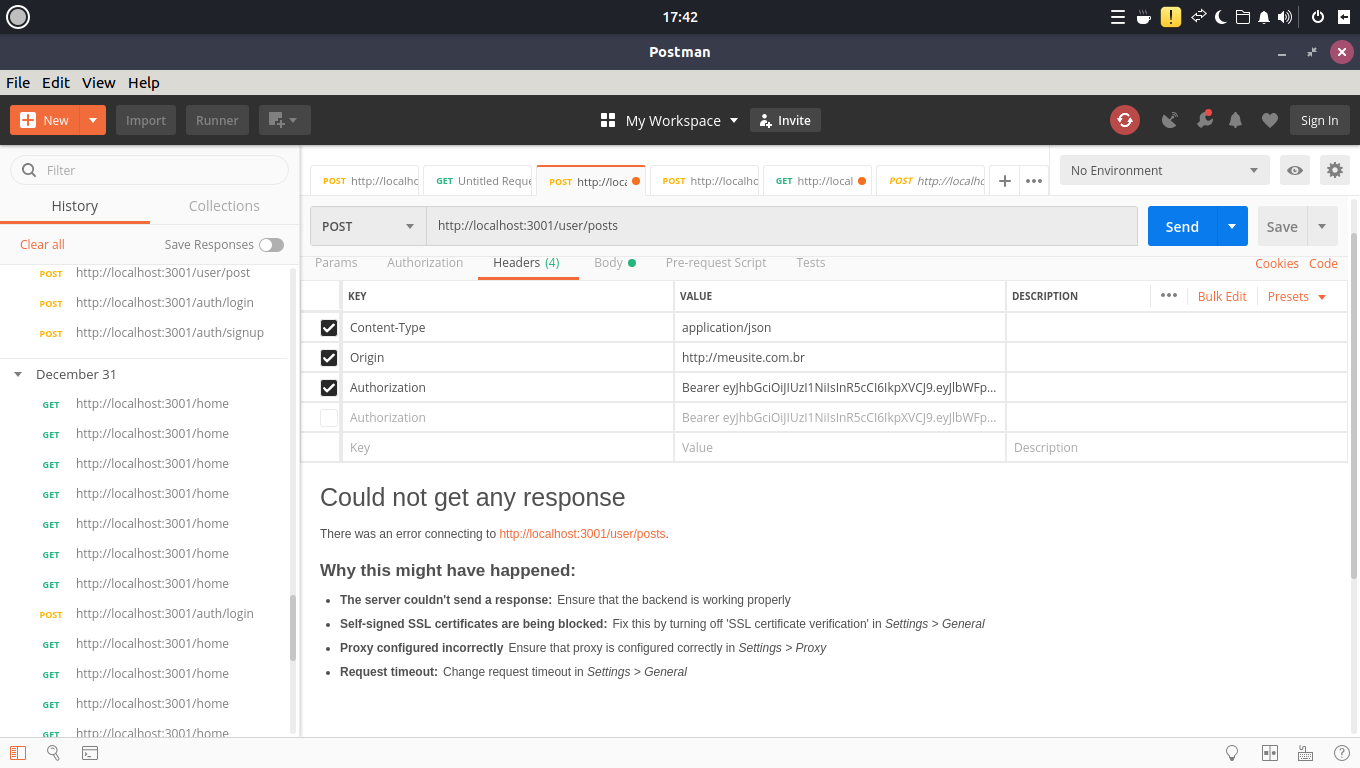Viewport: 1360px width, 768px height.
Task: Uncheck the Origin header checkbox
Action: (x=329, y=358)
